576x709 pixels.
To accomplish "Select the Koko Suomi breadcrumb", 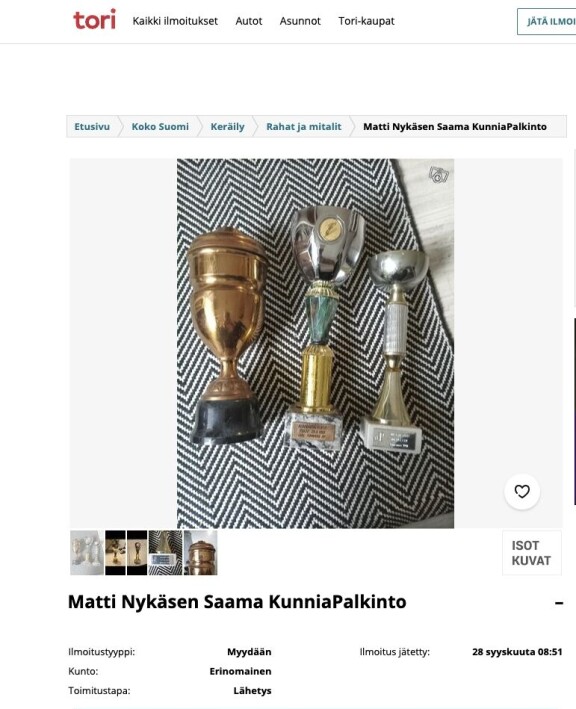I will pyautogui.click(x=160, y=127).
